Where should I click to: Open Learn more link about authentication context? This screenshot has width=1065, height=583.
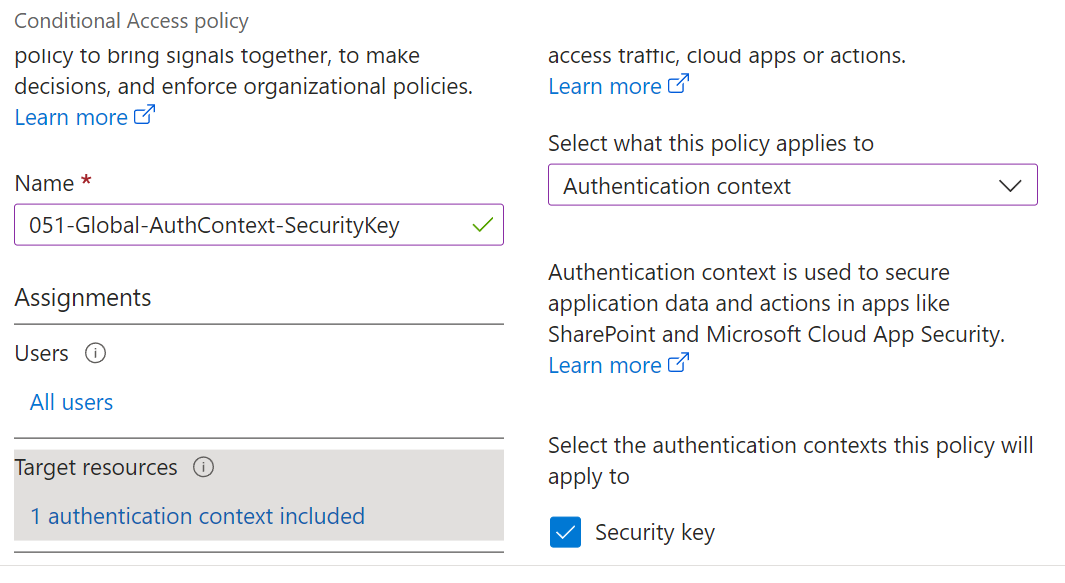coord(604,366)
